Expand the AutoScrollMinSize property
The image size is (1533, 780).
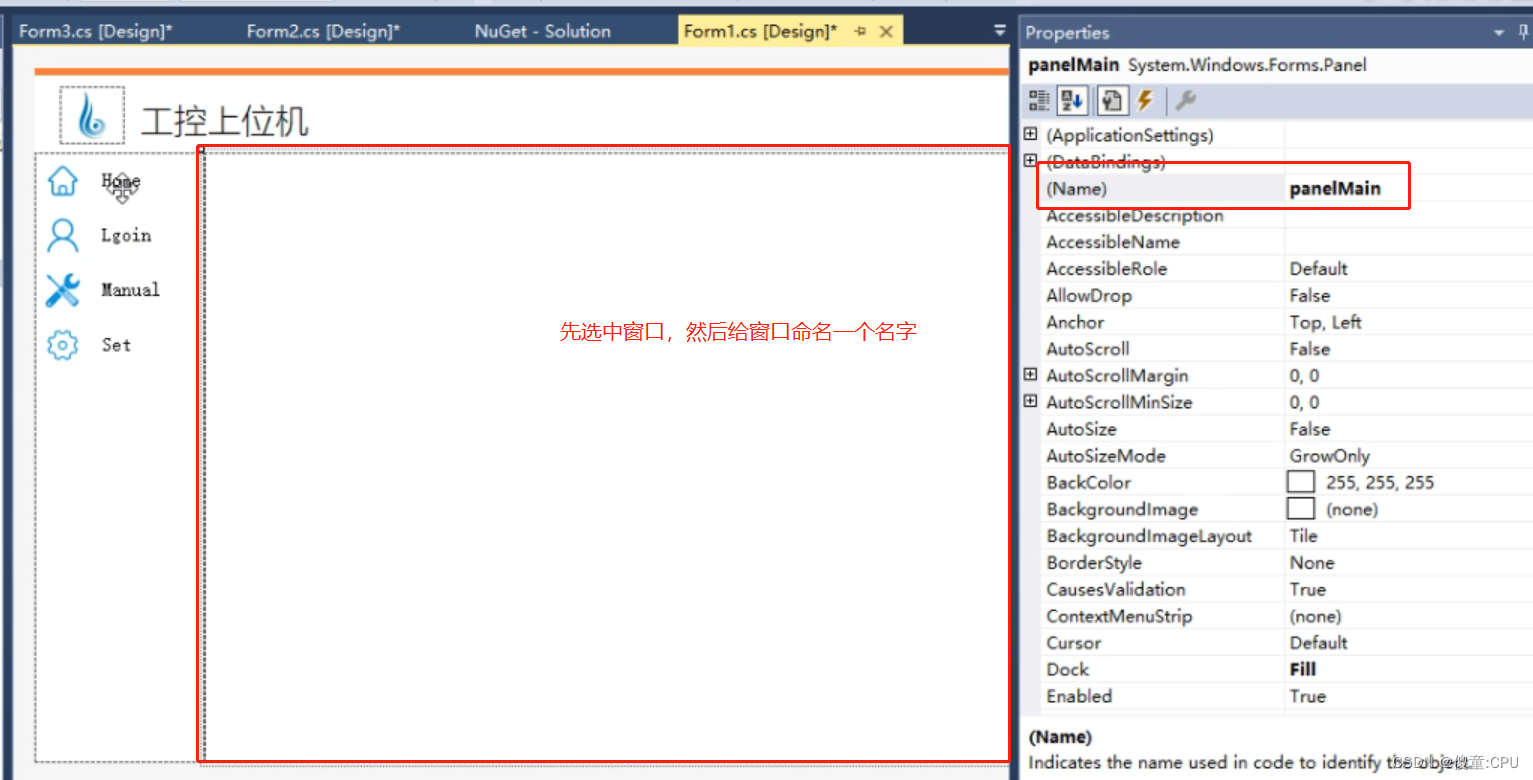[x=1031, y=402]
